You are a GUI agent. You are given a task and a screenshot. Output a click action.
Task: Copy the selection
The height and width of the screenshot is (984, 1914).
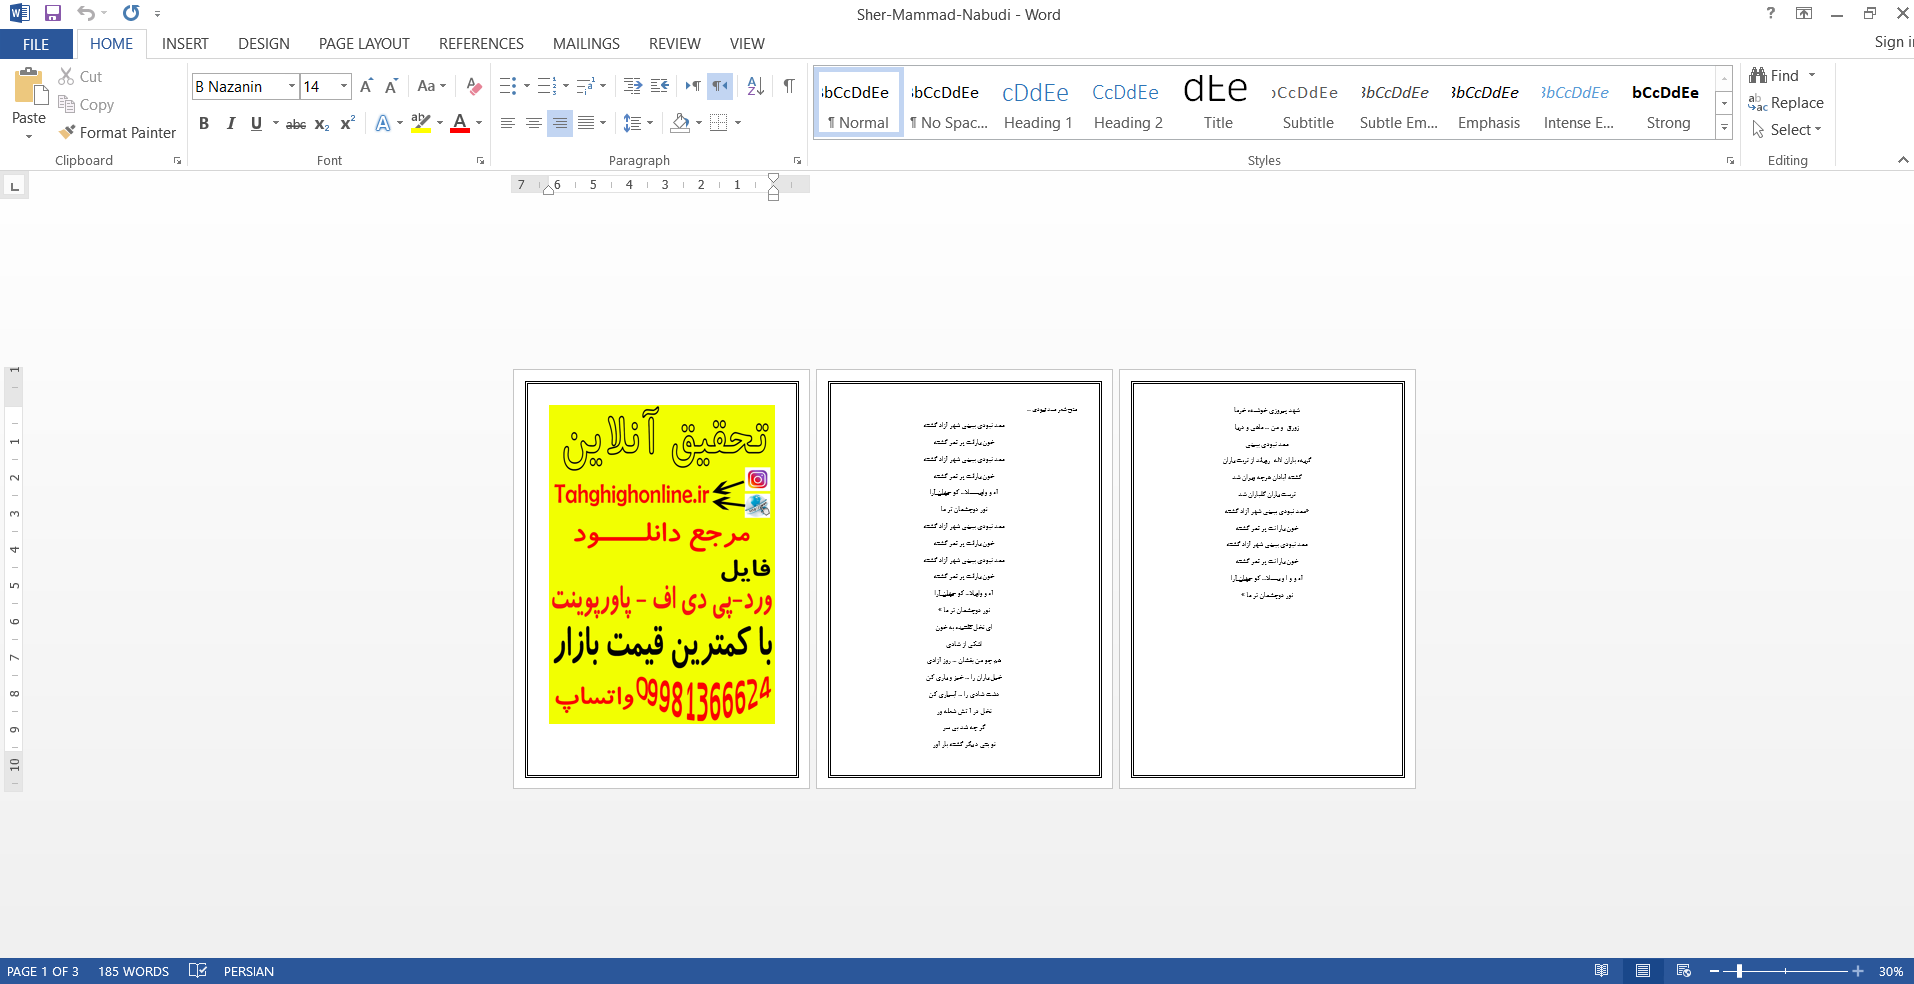click(86, 105)
